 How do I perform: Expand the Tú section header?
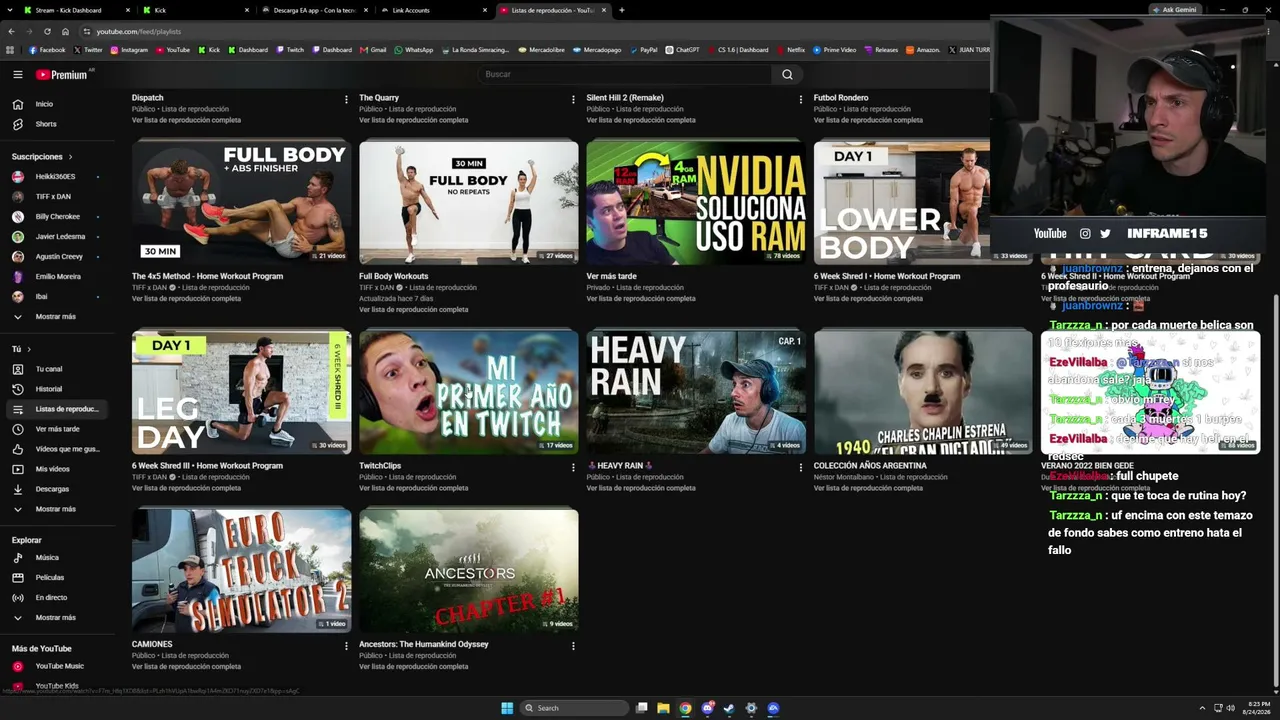click(21, 349)
